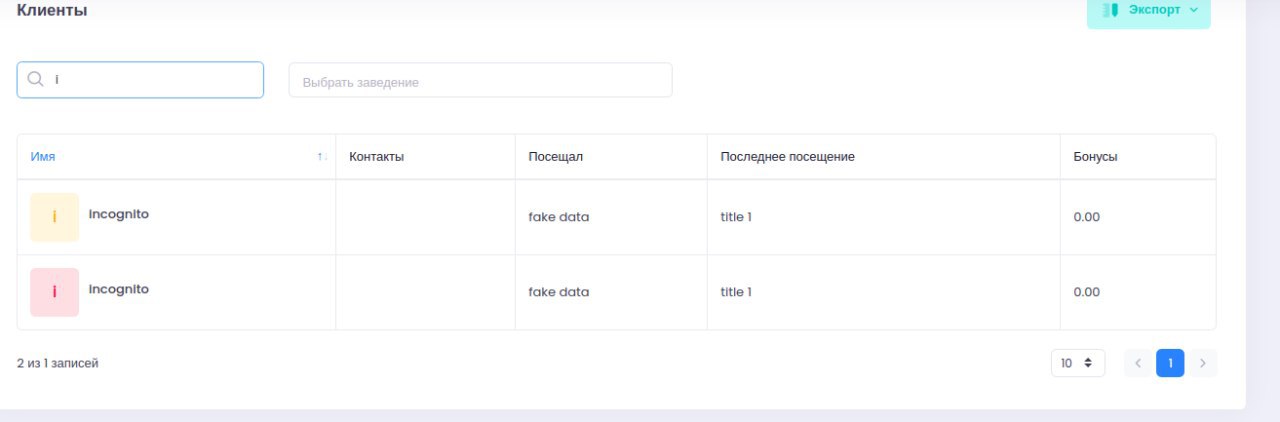Screen dimensions: 1280x422
Task: Click the Клиенты page title
Action: 52,10
